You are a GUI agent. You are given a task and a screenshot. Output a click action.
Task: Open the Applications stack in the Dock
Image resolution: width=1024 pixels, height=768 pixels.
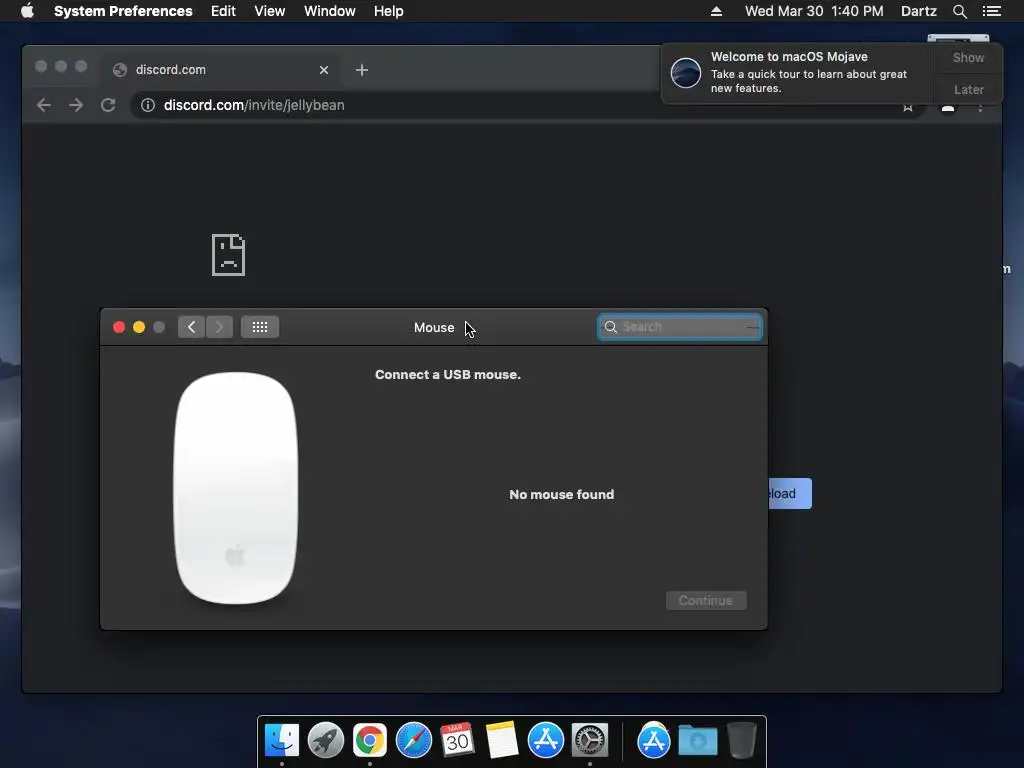[x=653, y=740]
